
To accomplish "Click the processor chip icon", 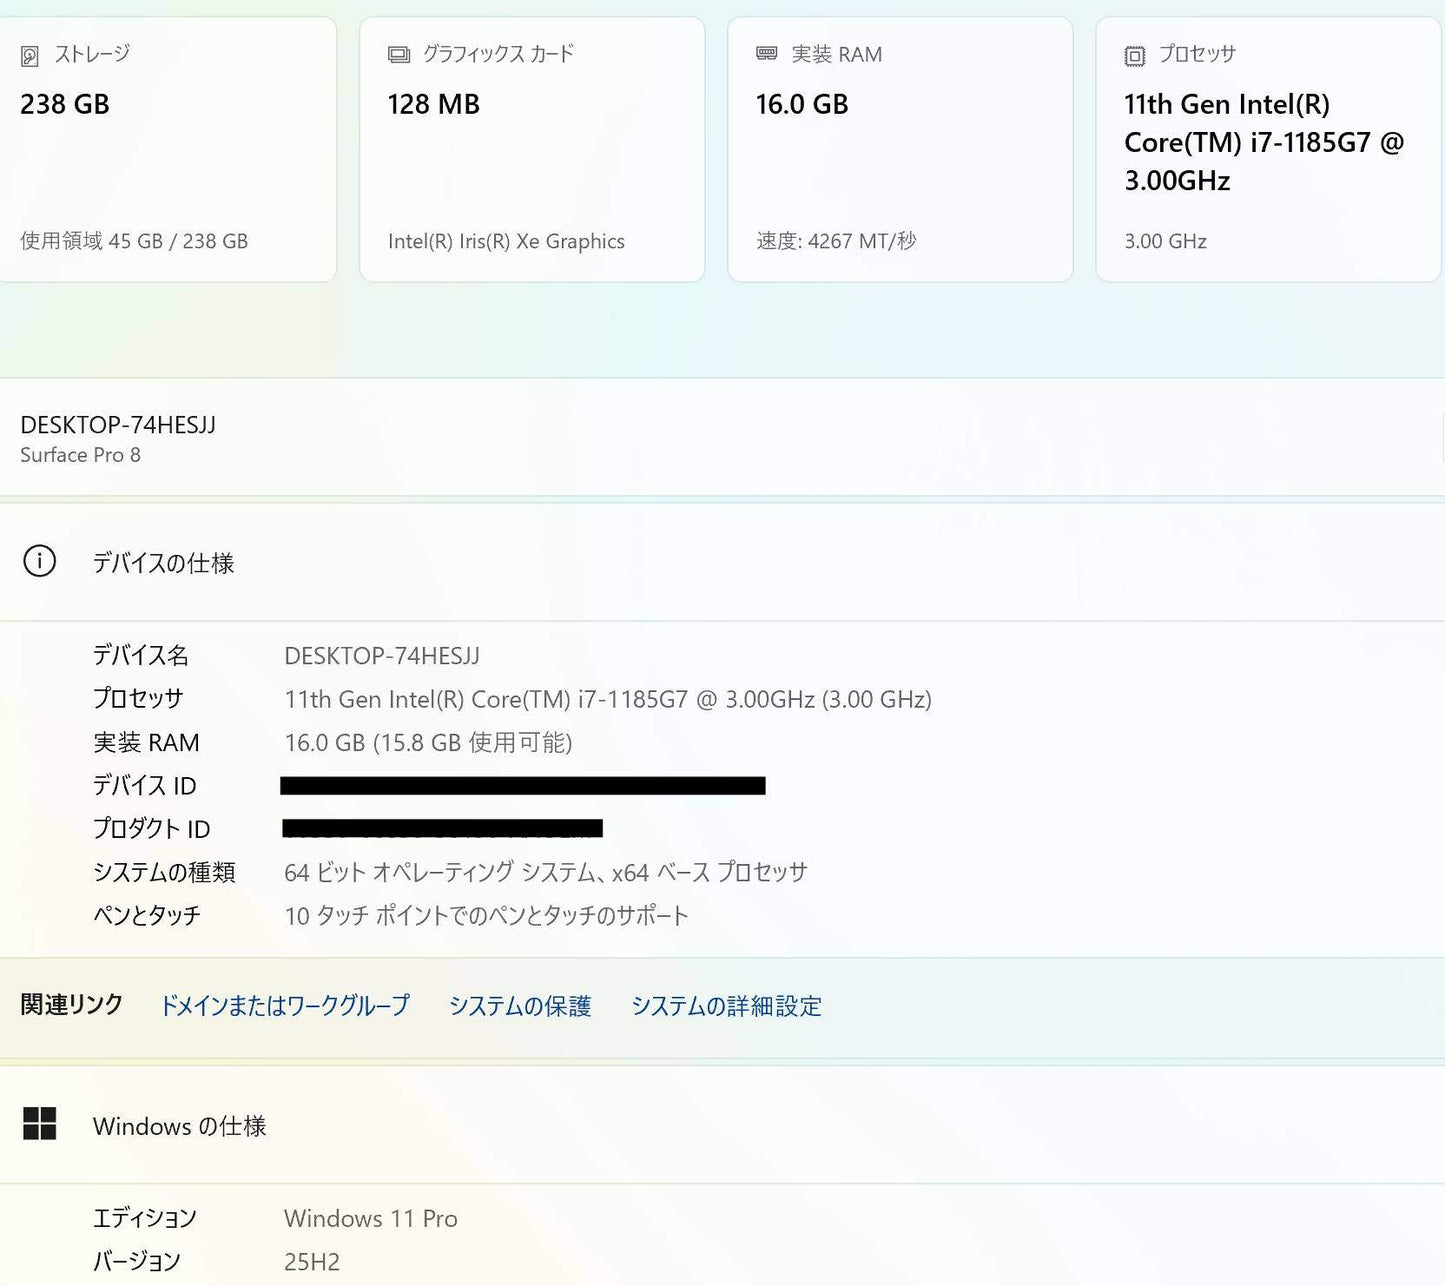I will point(1135,56).
